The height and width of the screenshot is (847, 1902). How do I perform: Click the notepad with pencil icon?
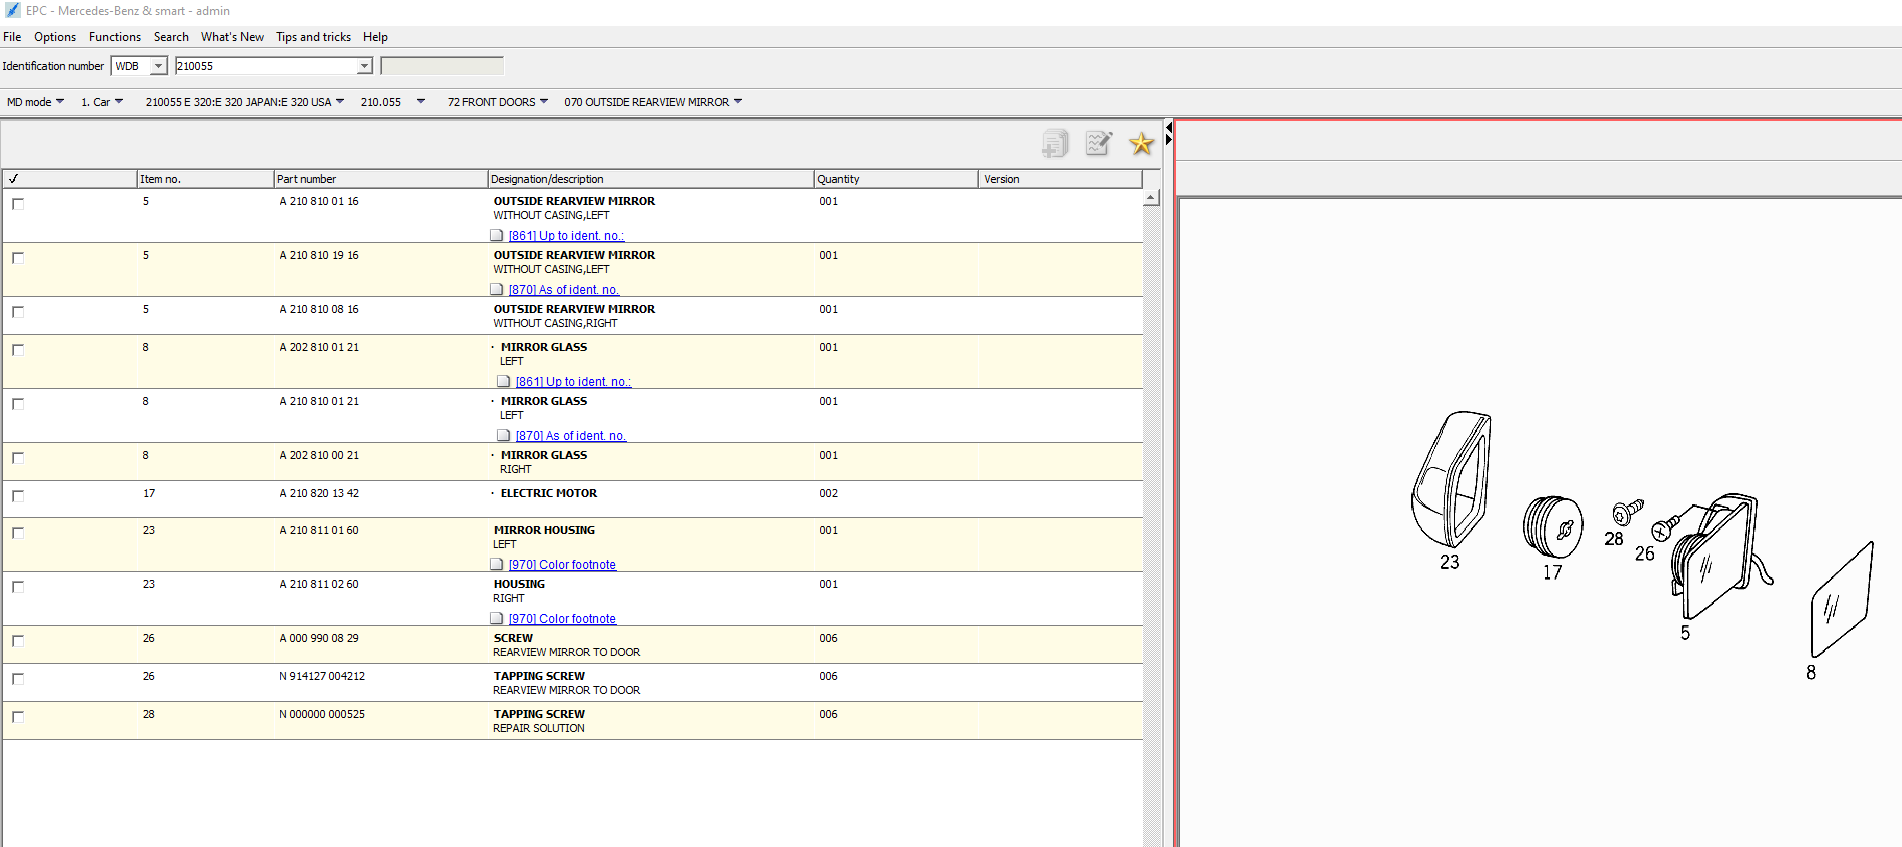pyautogui.click(x=1098, y=144)
